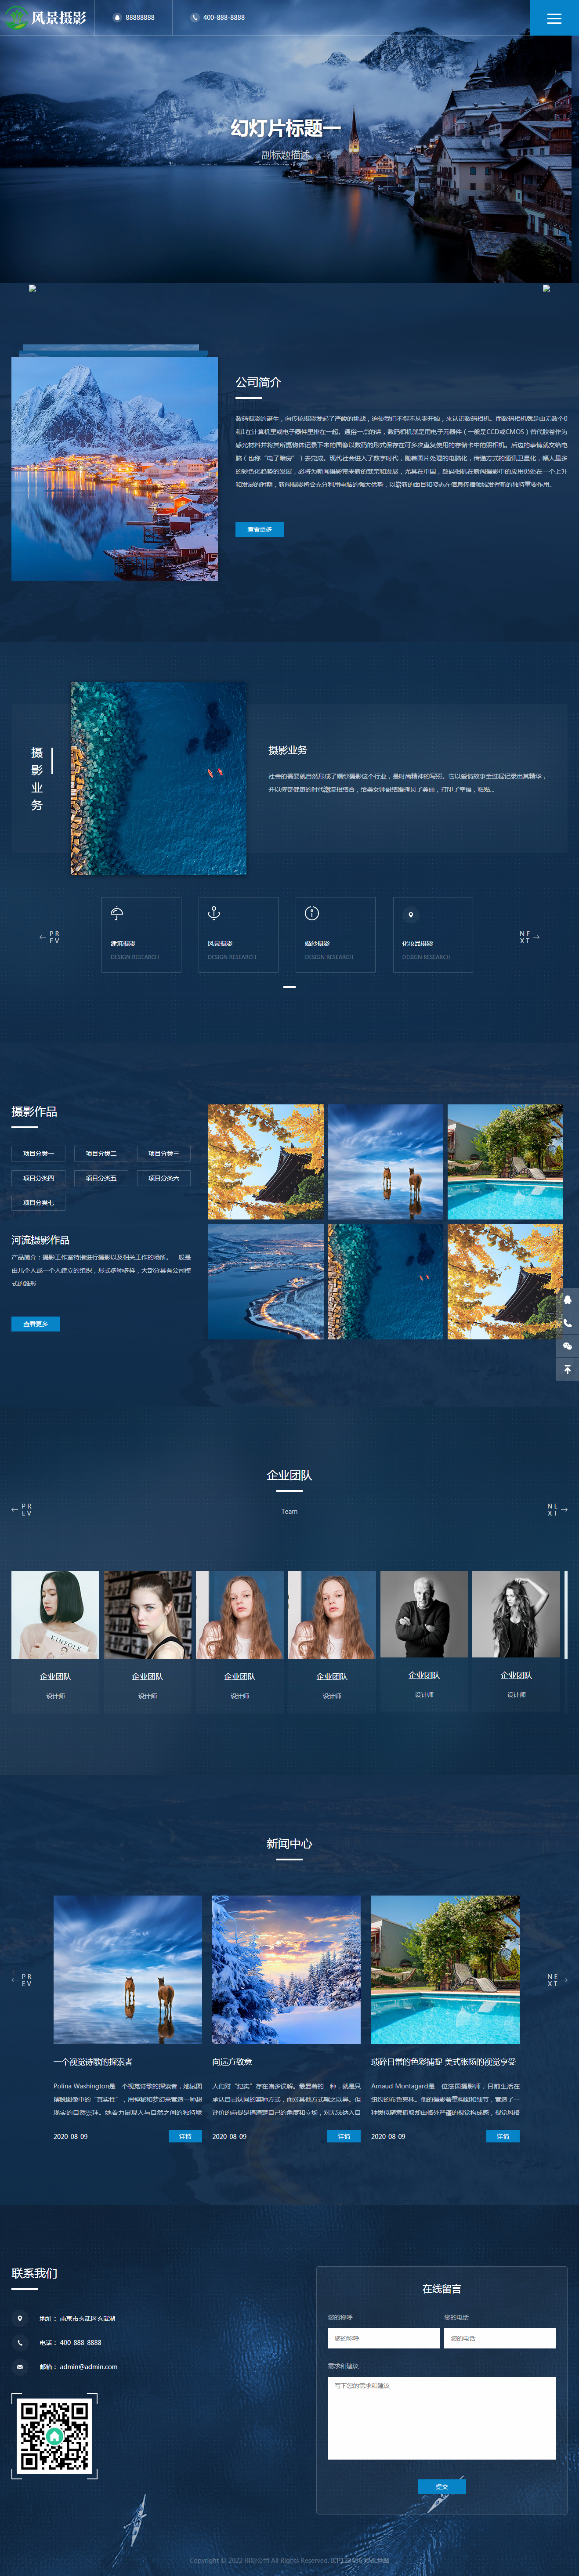Click PREV arrow in 新闻中心 section
The width and height of the screenshot is (579, 2576).
[21, 1979]
